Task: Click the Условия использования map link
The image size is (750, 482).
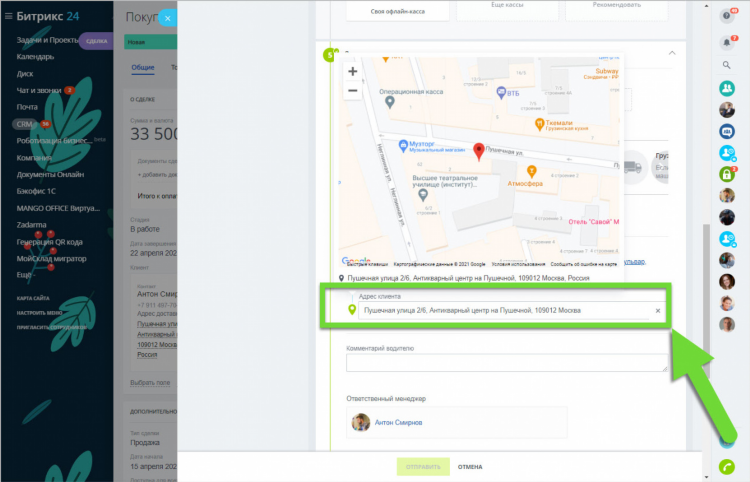Action: pos(518,264)
